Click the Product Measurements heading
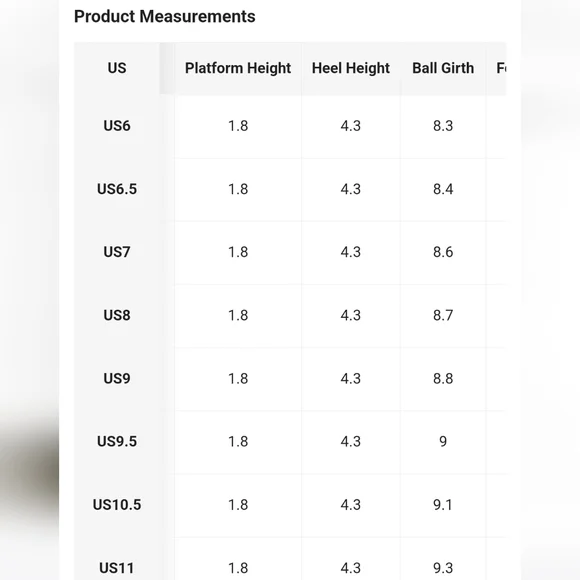The width and height of the screenshot is (580, 580). point(165,17)
